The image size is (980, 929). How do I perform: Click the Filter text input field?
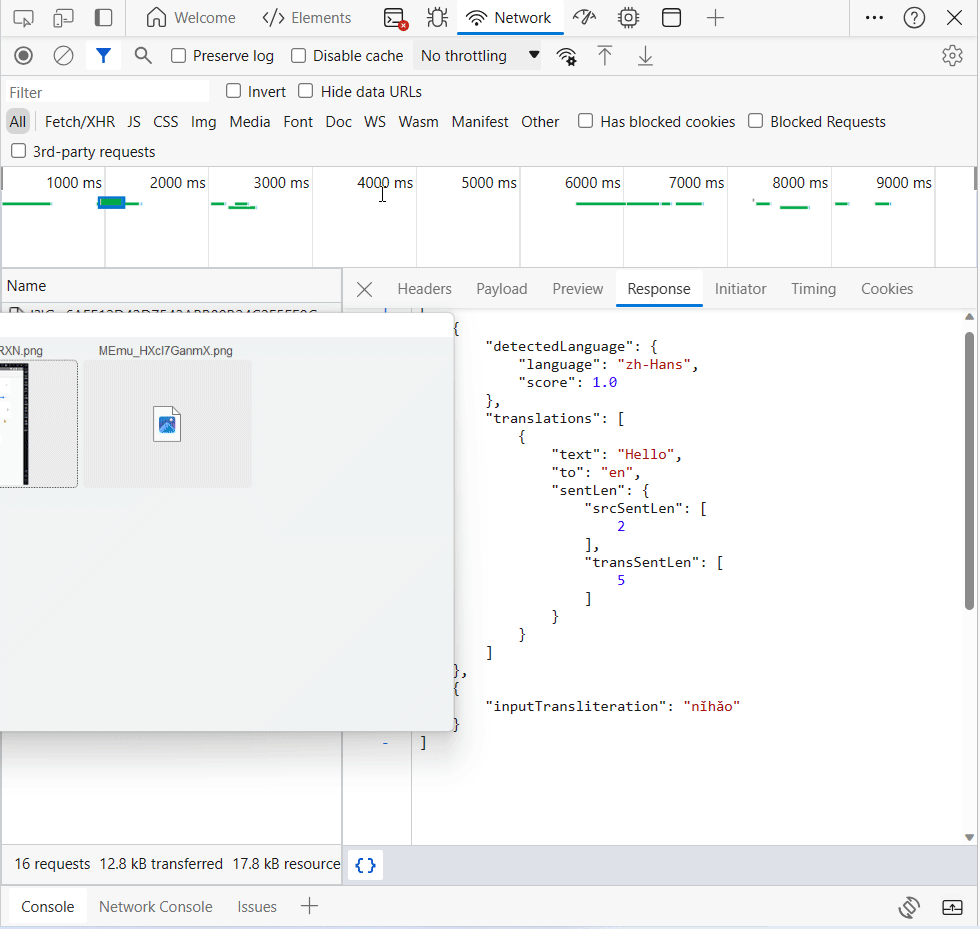tap(108, 92)
